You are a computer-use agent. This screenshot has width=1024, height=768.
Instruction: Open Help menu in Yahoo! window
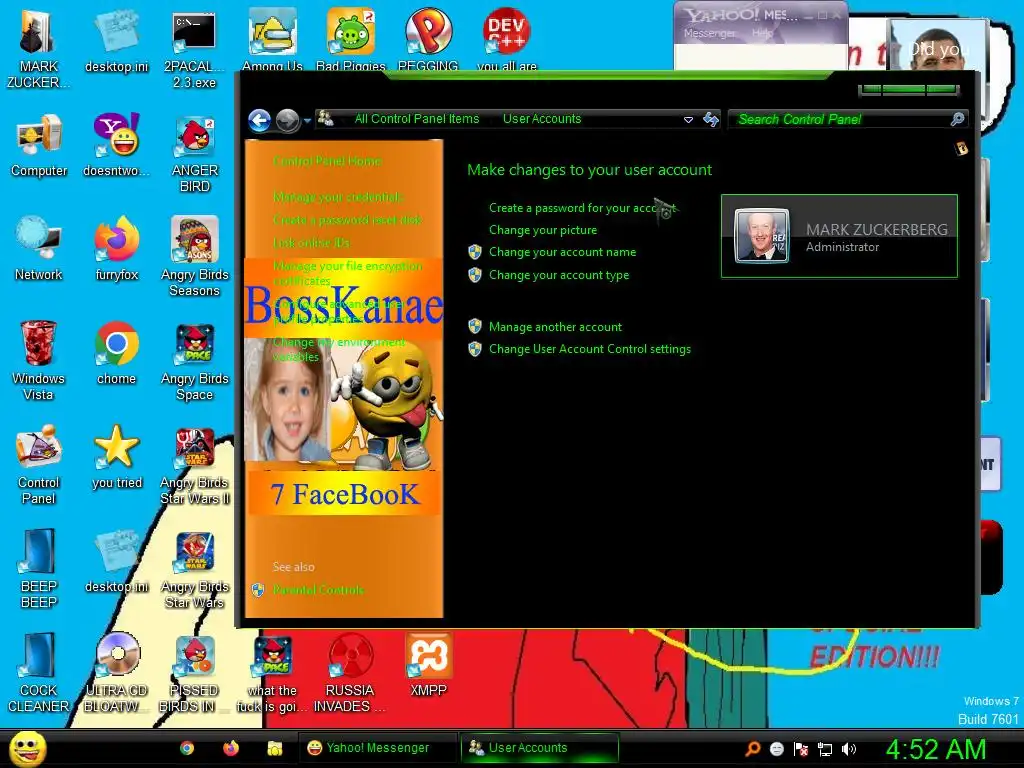pyautogui.click(x=762, y=33)
